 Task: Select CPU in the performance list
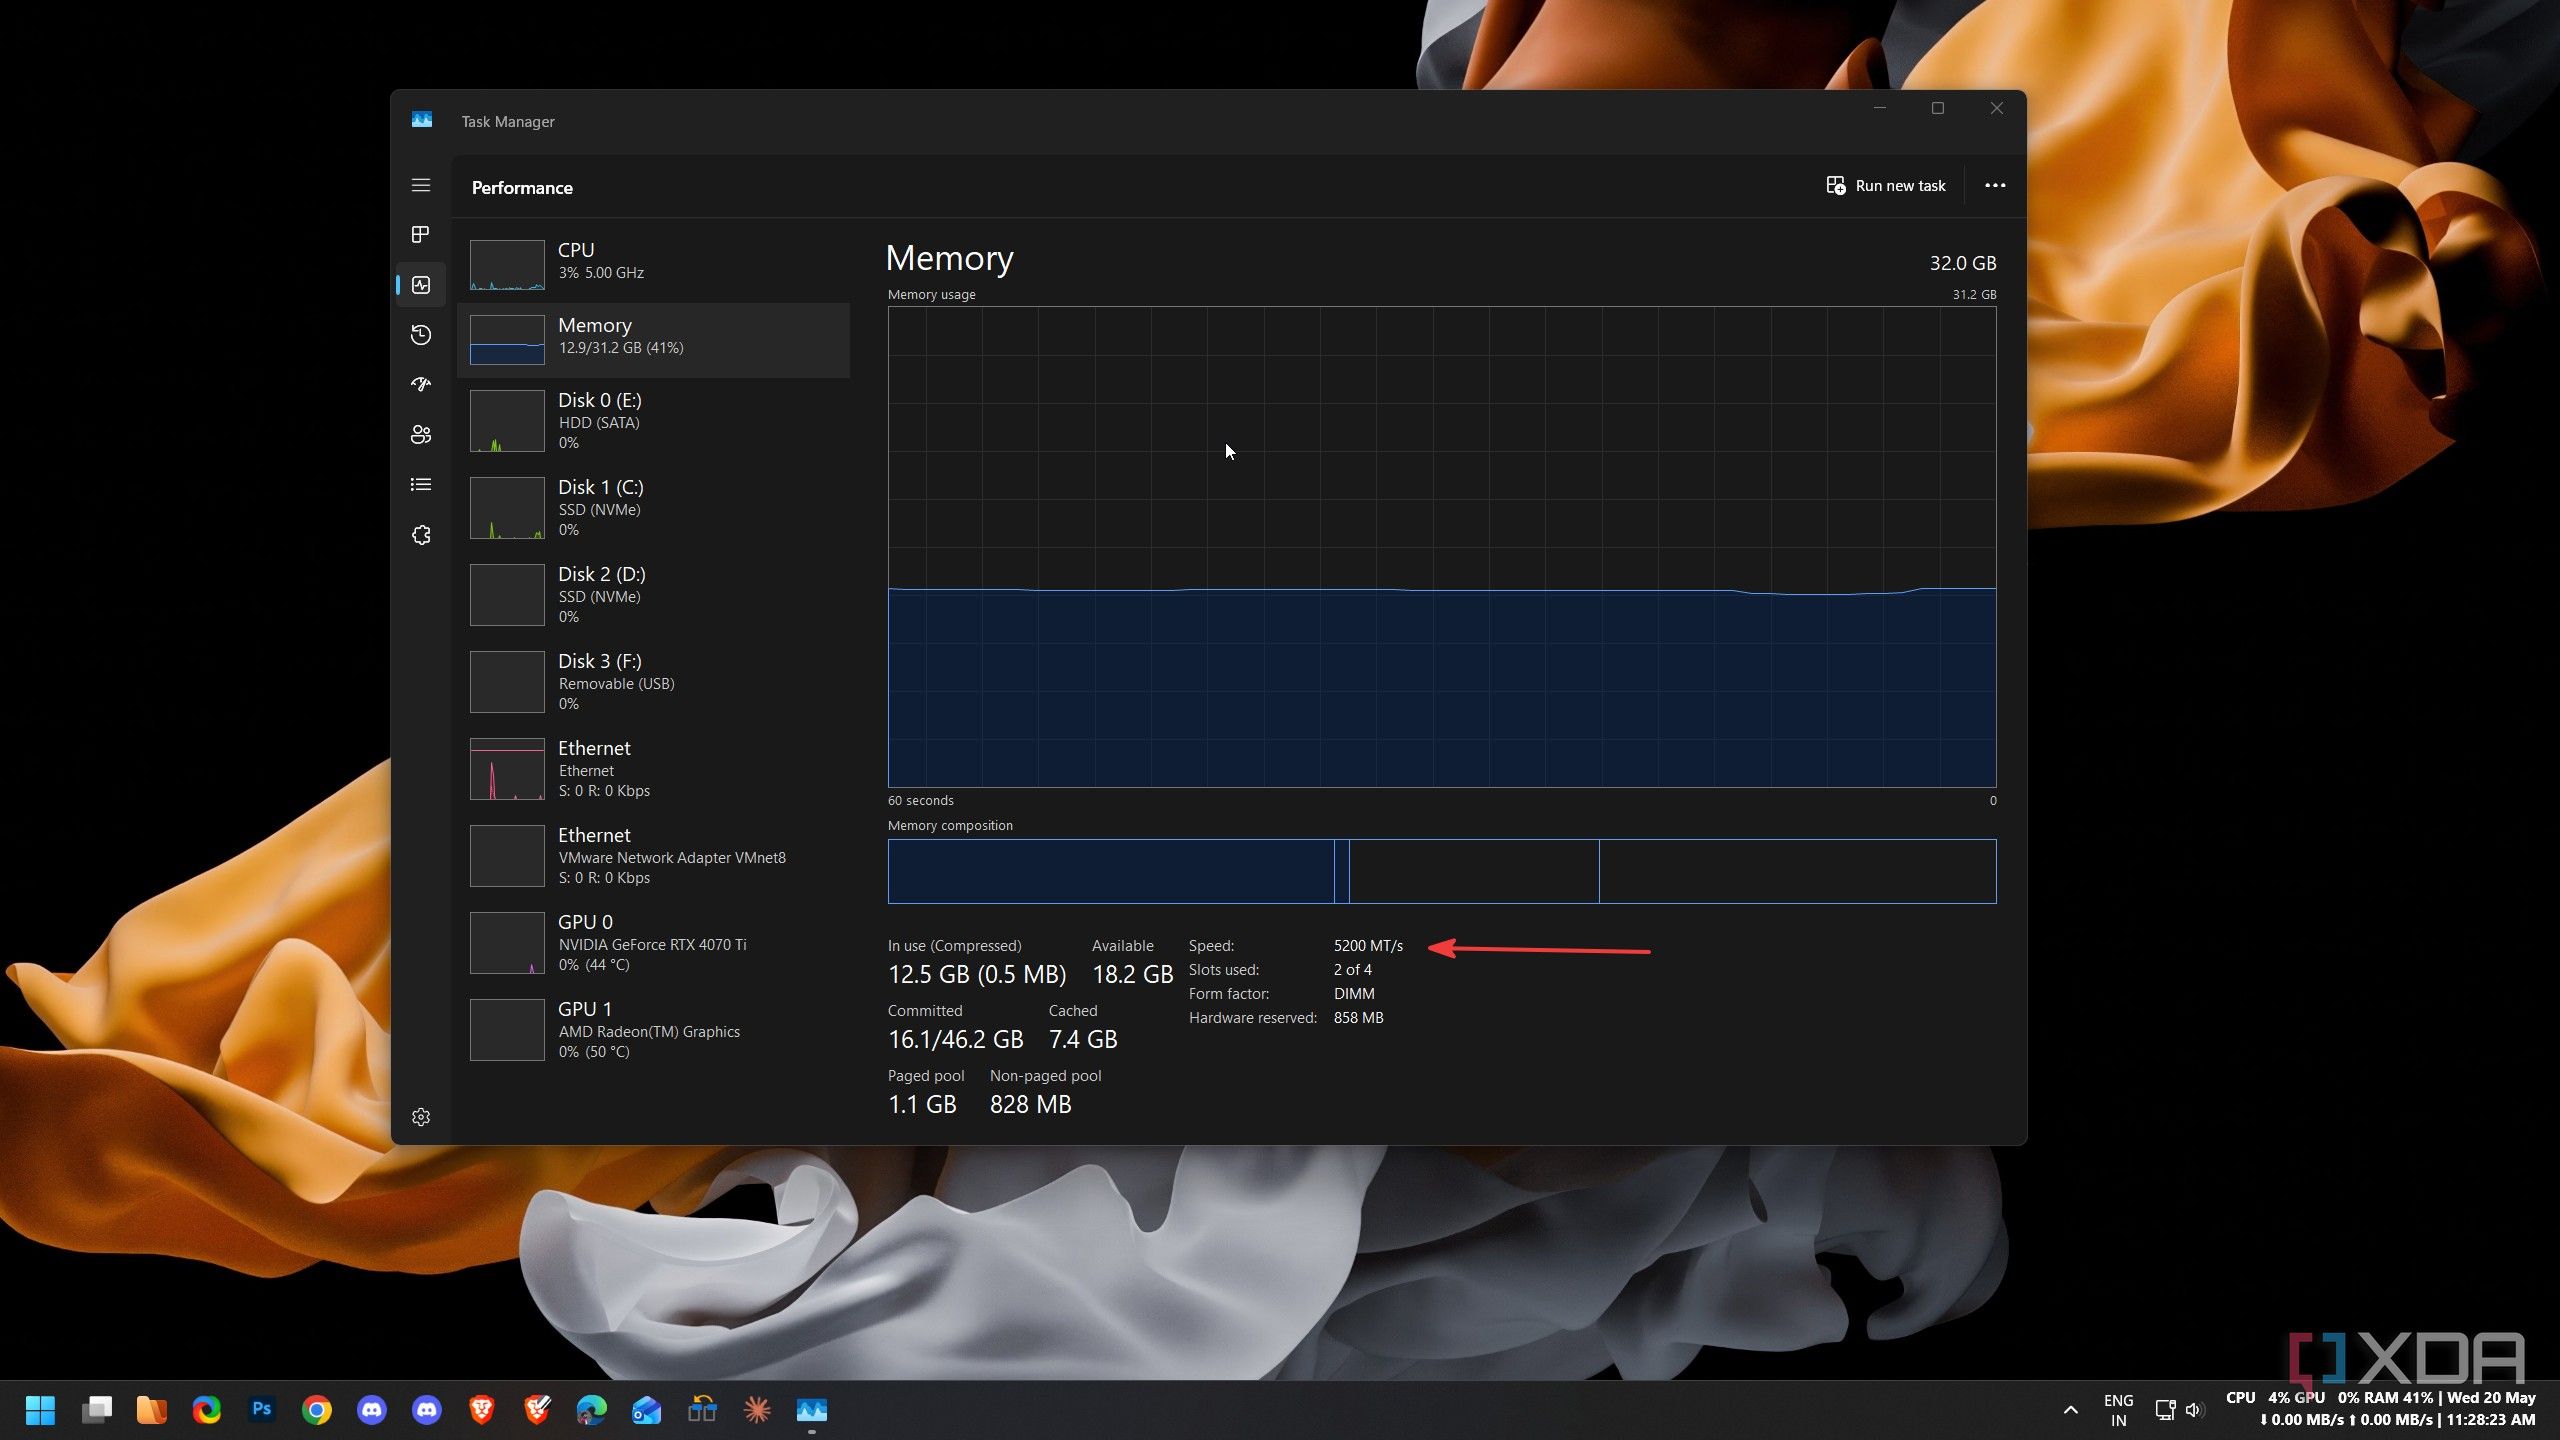[654, 265]
